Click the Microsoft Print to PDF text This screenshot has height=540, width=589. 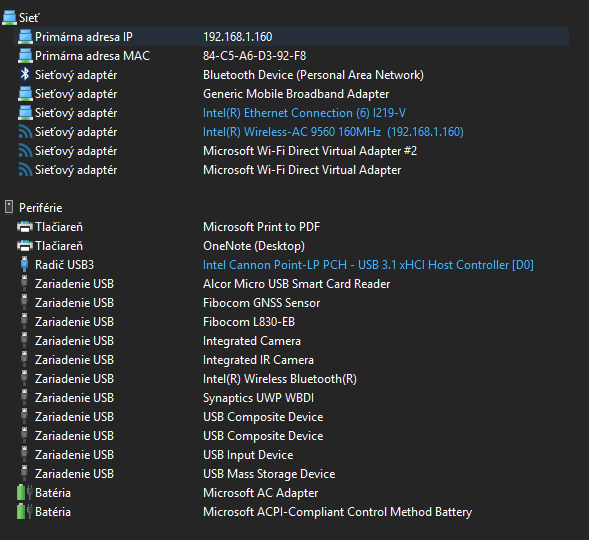261,227
